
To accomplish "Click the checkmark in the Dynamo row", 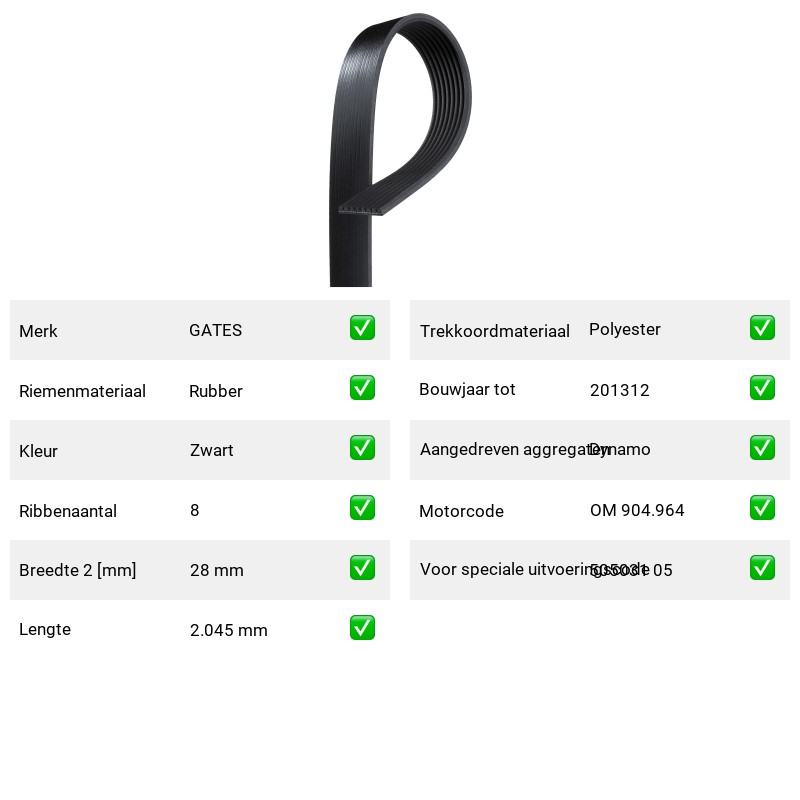I will coord(762,447).
